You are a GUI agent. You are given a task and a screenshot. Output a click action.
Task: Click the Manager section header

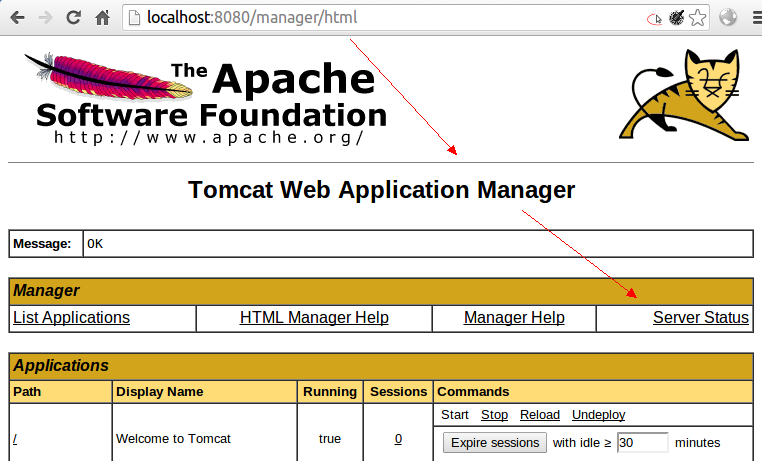coord(381,291)
